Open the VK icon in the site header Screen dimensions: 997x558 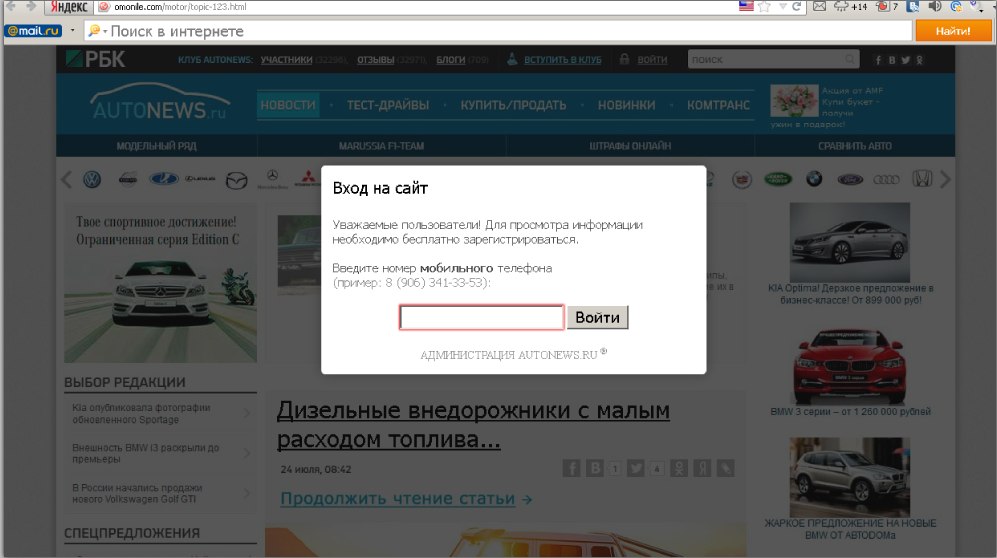click(x=891, y=60)
